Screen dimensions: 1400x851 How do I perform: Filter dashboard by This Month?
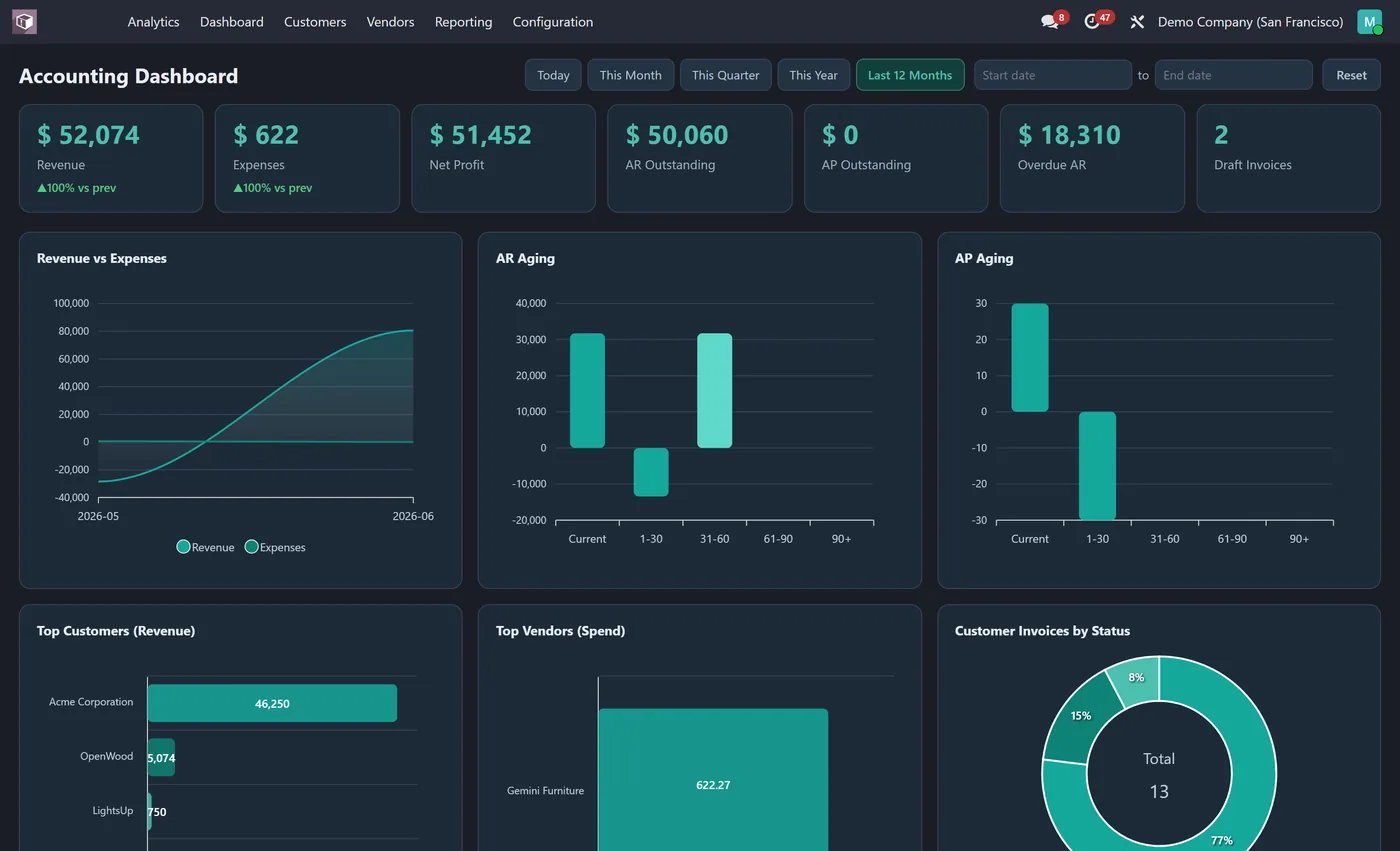630,75
